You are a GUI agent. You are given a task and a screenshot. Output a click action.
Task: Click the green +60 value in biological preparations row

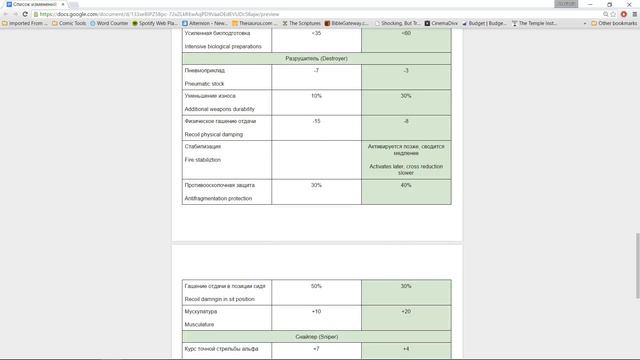(x=406, y=33)
